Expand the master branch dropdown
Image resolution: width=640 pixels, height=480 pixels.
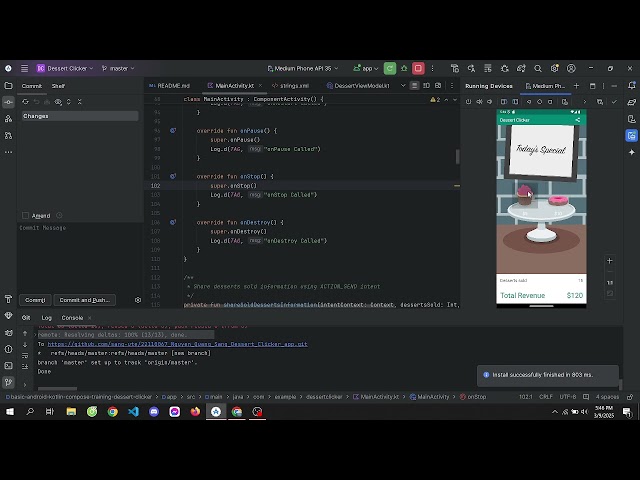tap(119, 68)
